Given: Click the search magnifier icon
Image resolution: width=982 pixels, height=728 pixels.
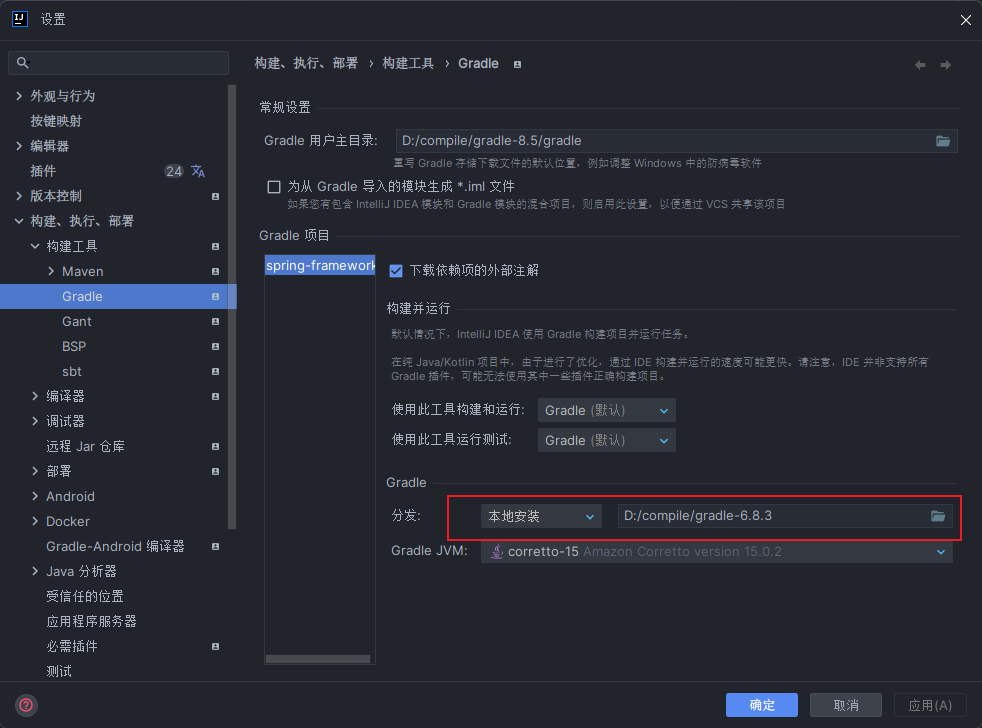Looking at the screenshot, I should tap(23, 63).
